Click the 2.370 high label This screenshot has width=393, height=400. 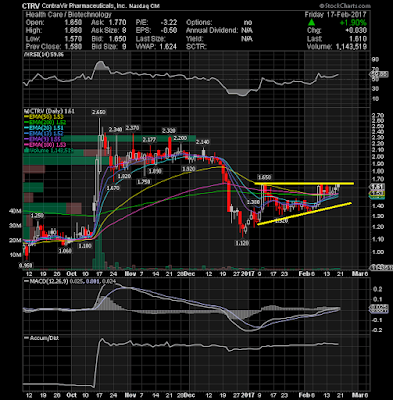click(132, 128)
